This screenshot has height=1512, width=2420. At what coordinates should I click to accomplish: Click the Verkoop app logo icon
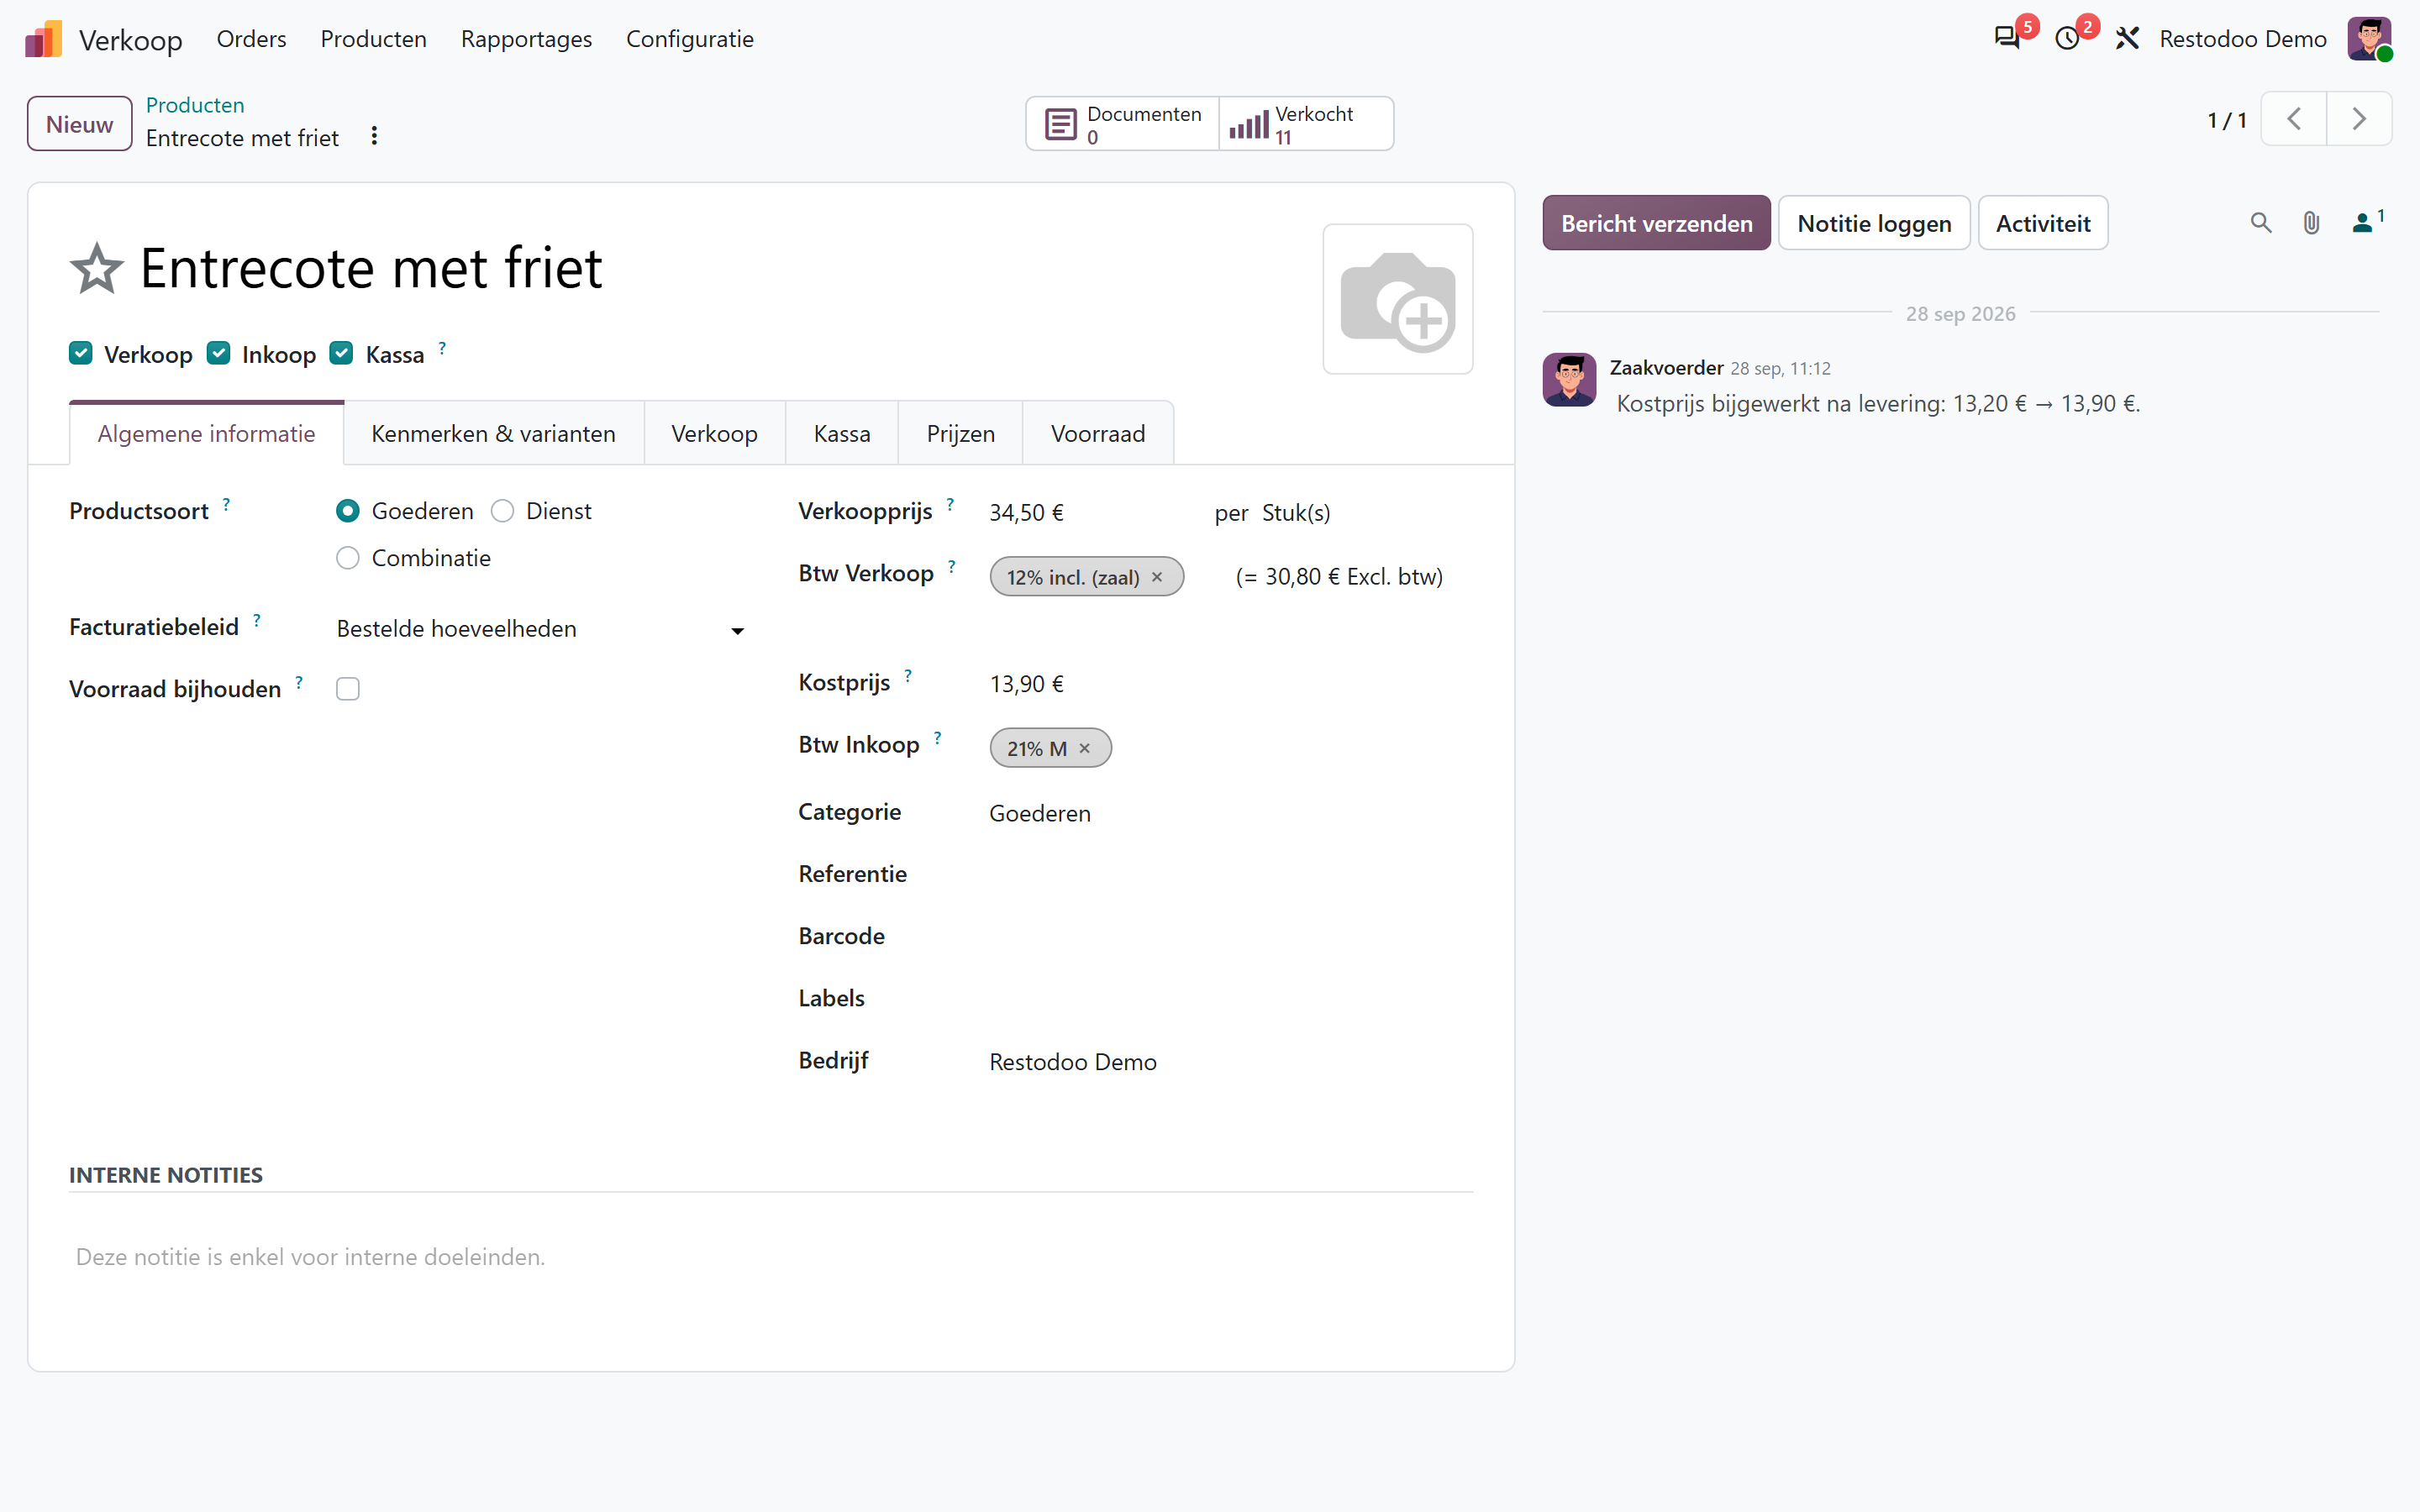coord(43,39)
